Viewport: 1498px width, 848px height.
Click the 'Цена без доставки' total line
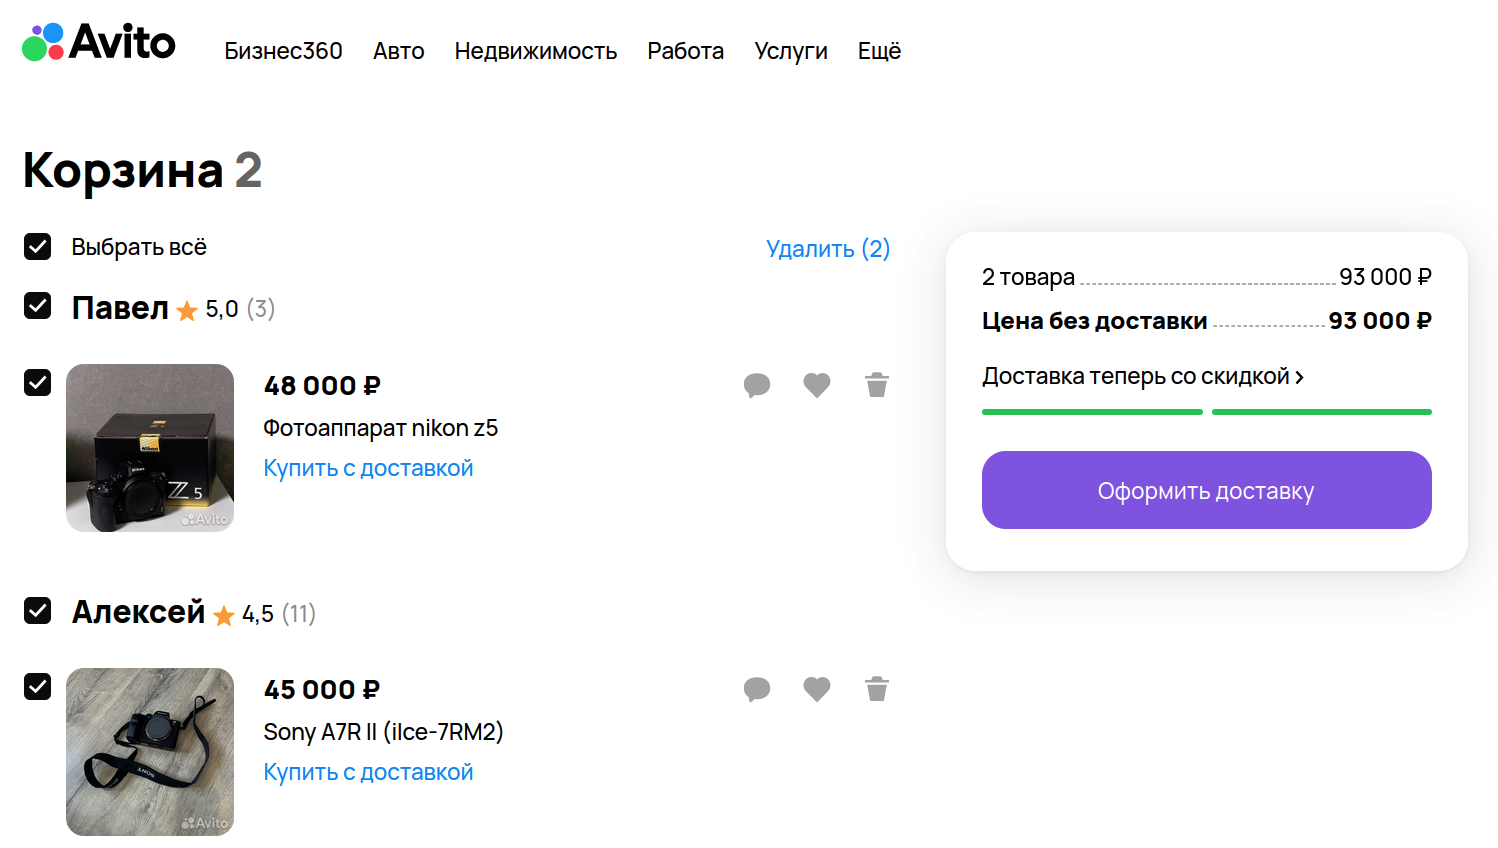tap(1207, 321)
